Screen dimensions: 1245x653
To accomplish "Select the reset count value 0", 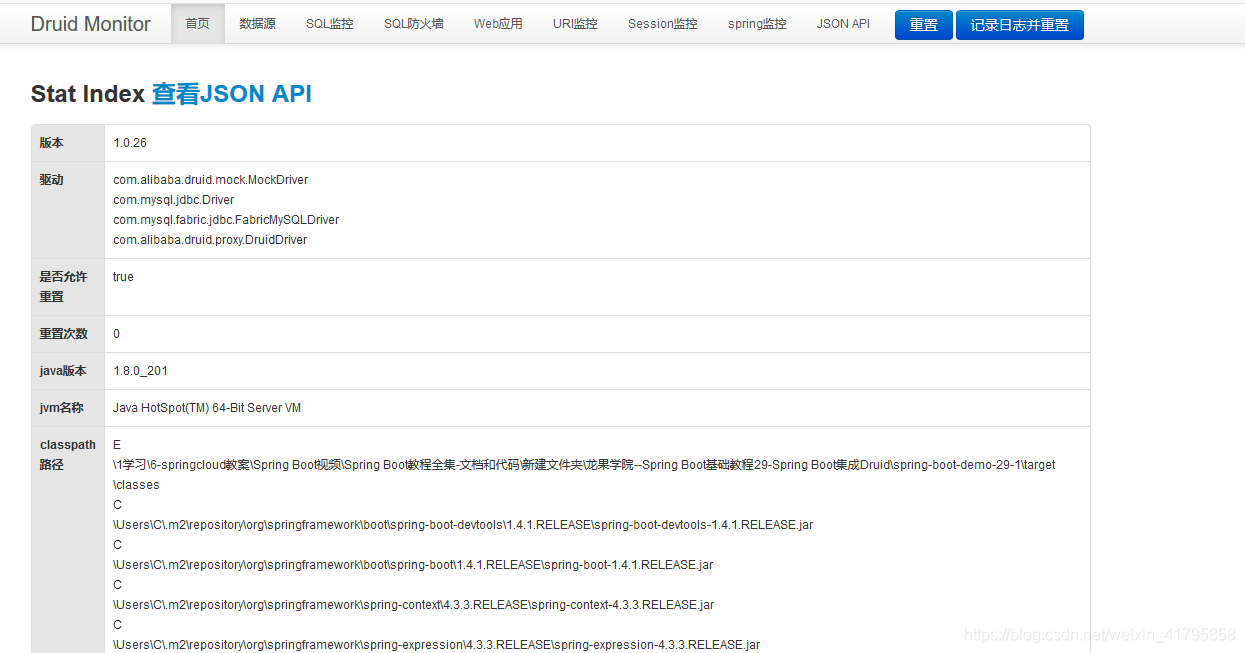I will (117, 334).
